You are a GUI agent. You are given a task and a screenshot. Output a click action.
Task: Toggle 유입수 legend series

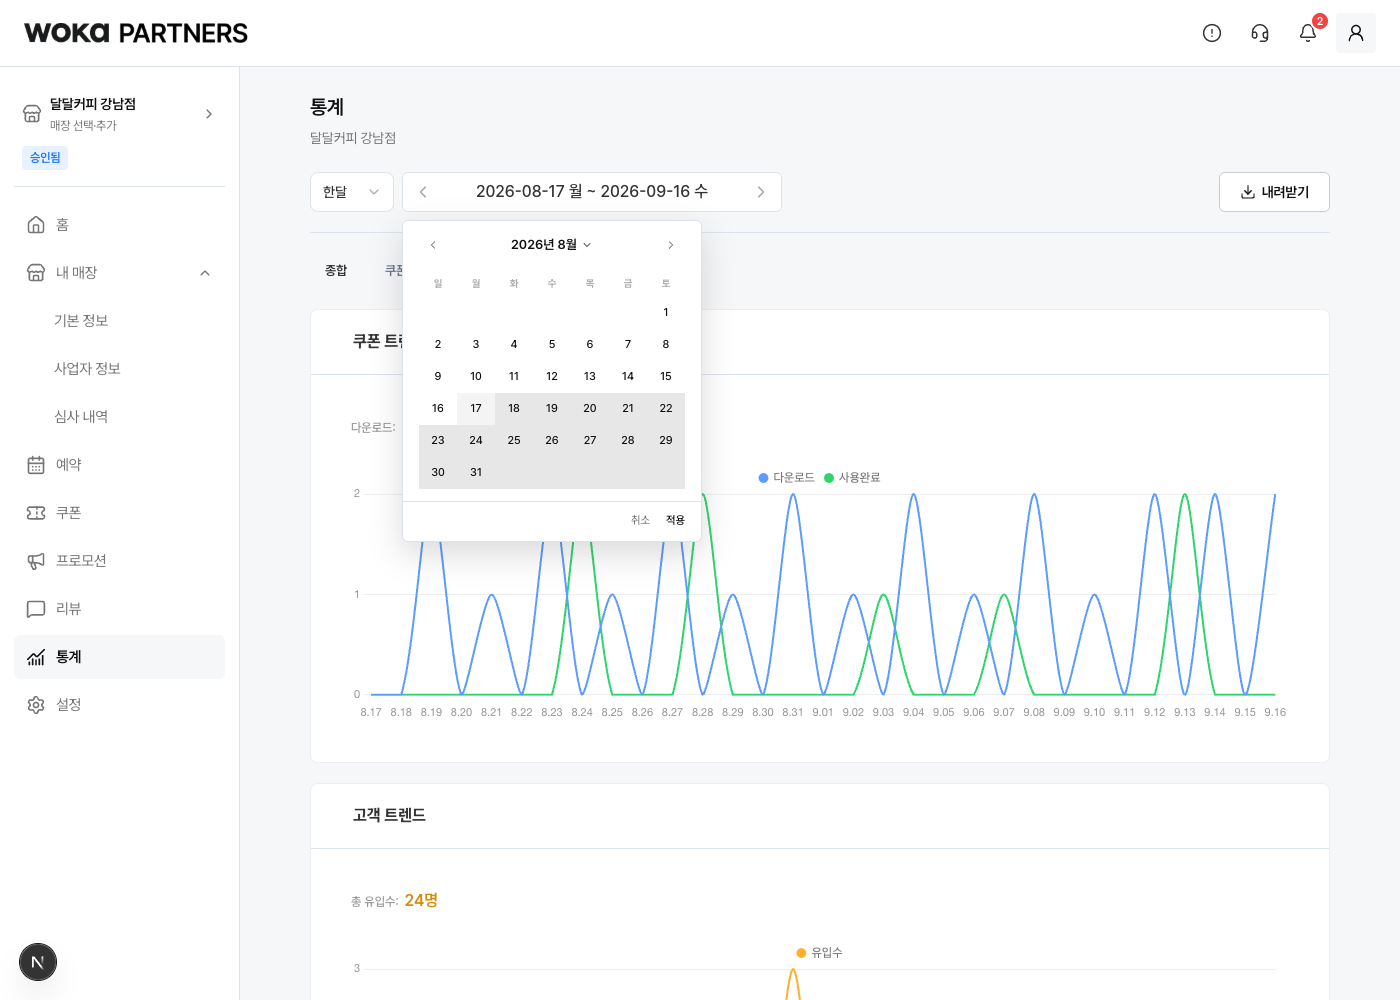tap(820, 953)
